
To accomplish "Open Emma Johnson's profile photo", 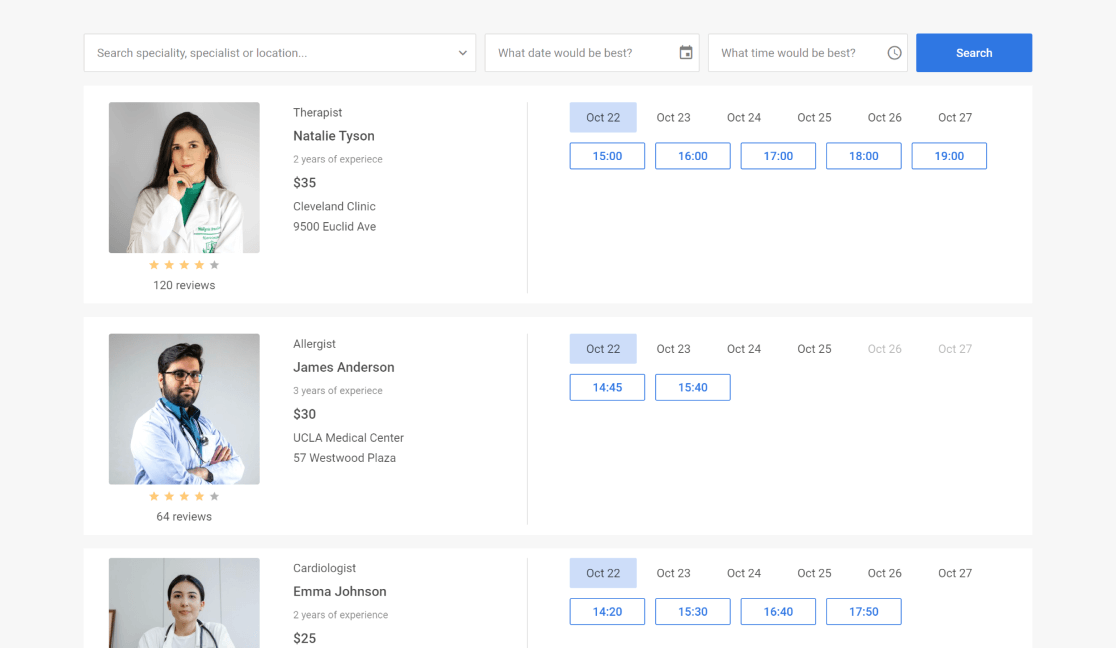I will 184,603.
